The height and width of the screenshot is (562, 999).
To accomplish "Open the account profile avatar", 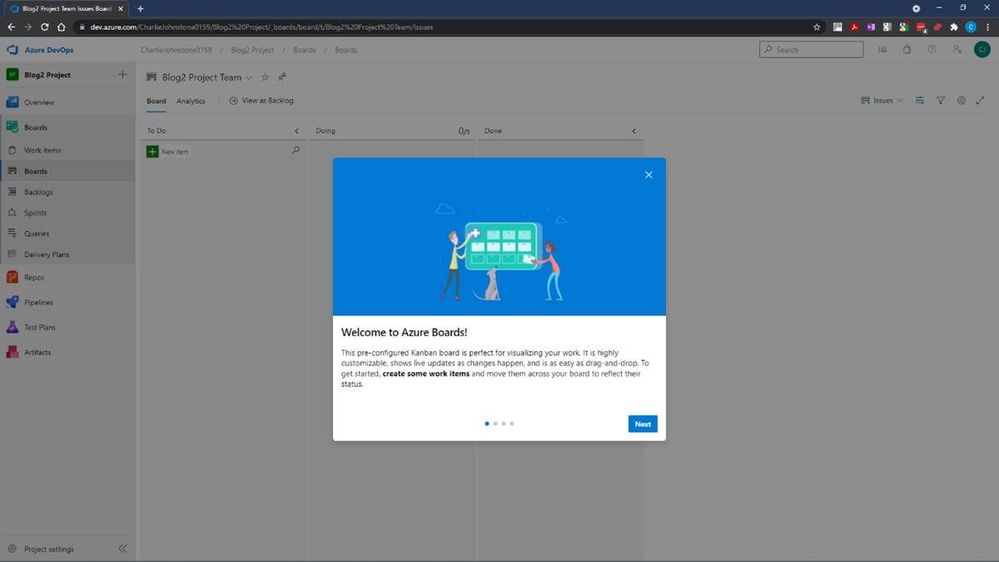I will click(982, 50).
